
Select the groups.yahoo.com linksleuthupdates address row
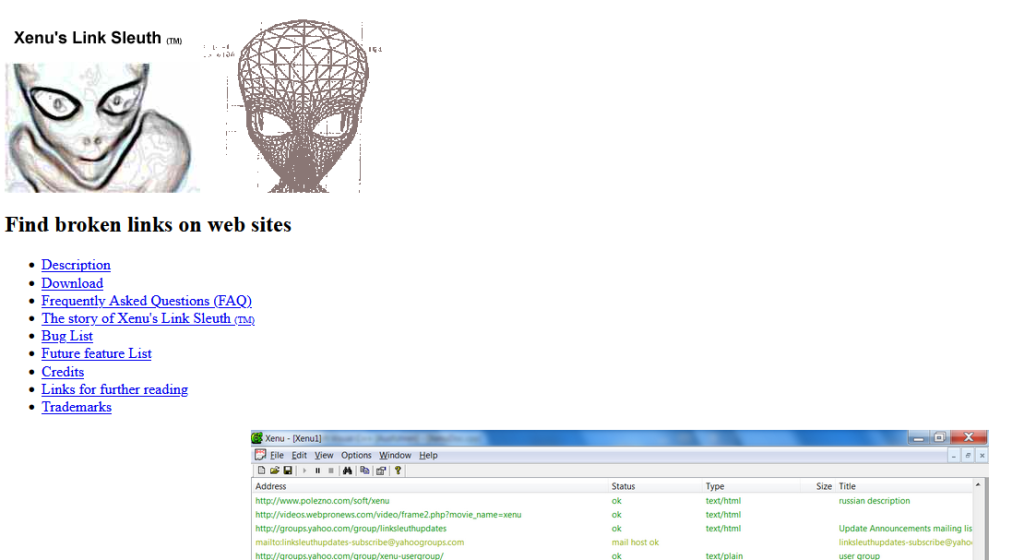351,529
